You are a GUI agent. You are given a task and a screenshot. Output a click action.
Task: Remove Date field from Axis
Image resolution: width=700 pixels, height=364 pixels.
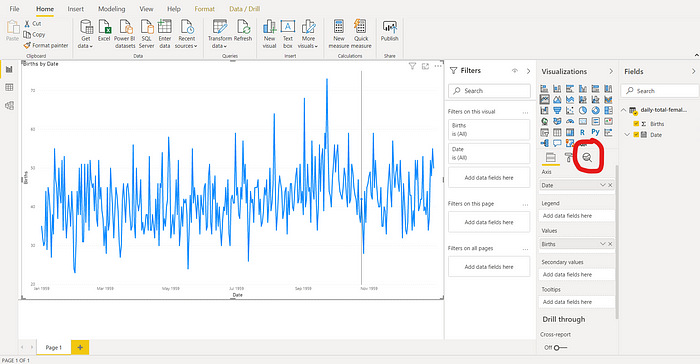610,185
